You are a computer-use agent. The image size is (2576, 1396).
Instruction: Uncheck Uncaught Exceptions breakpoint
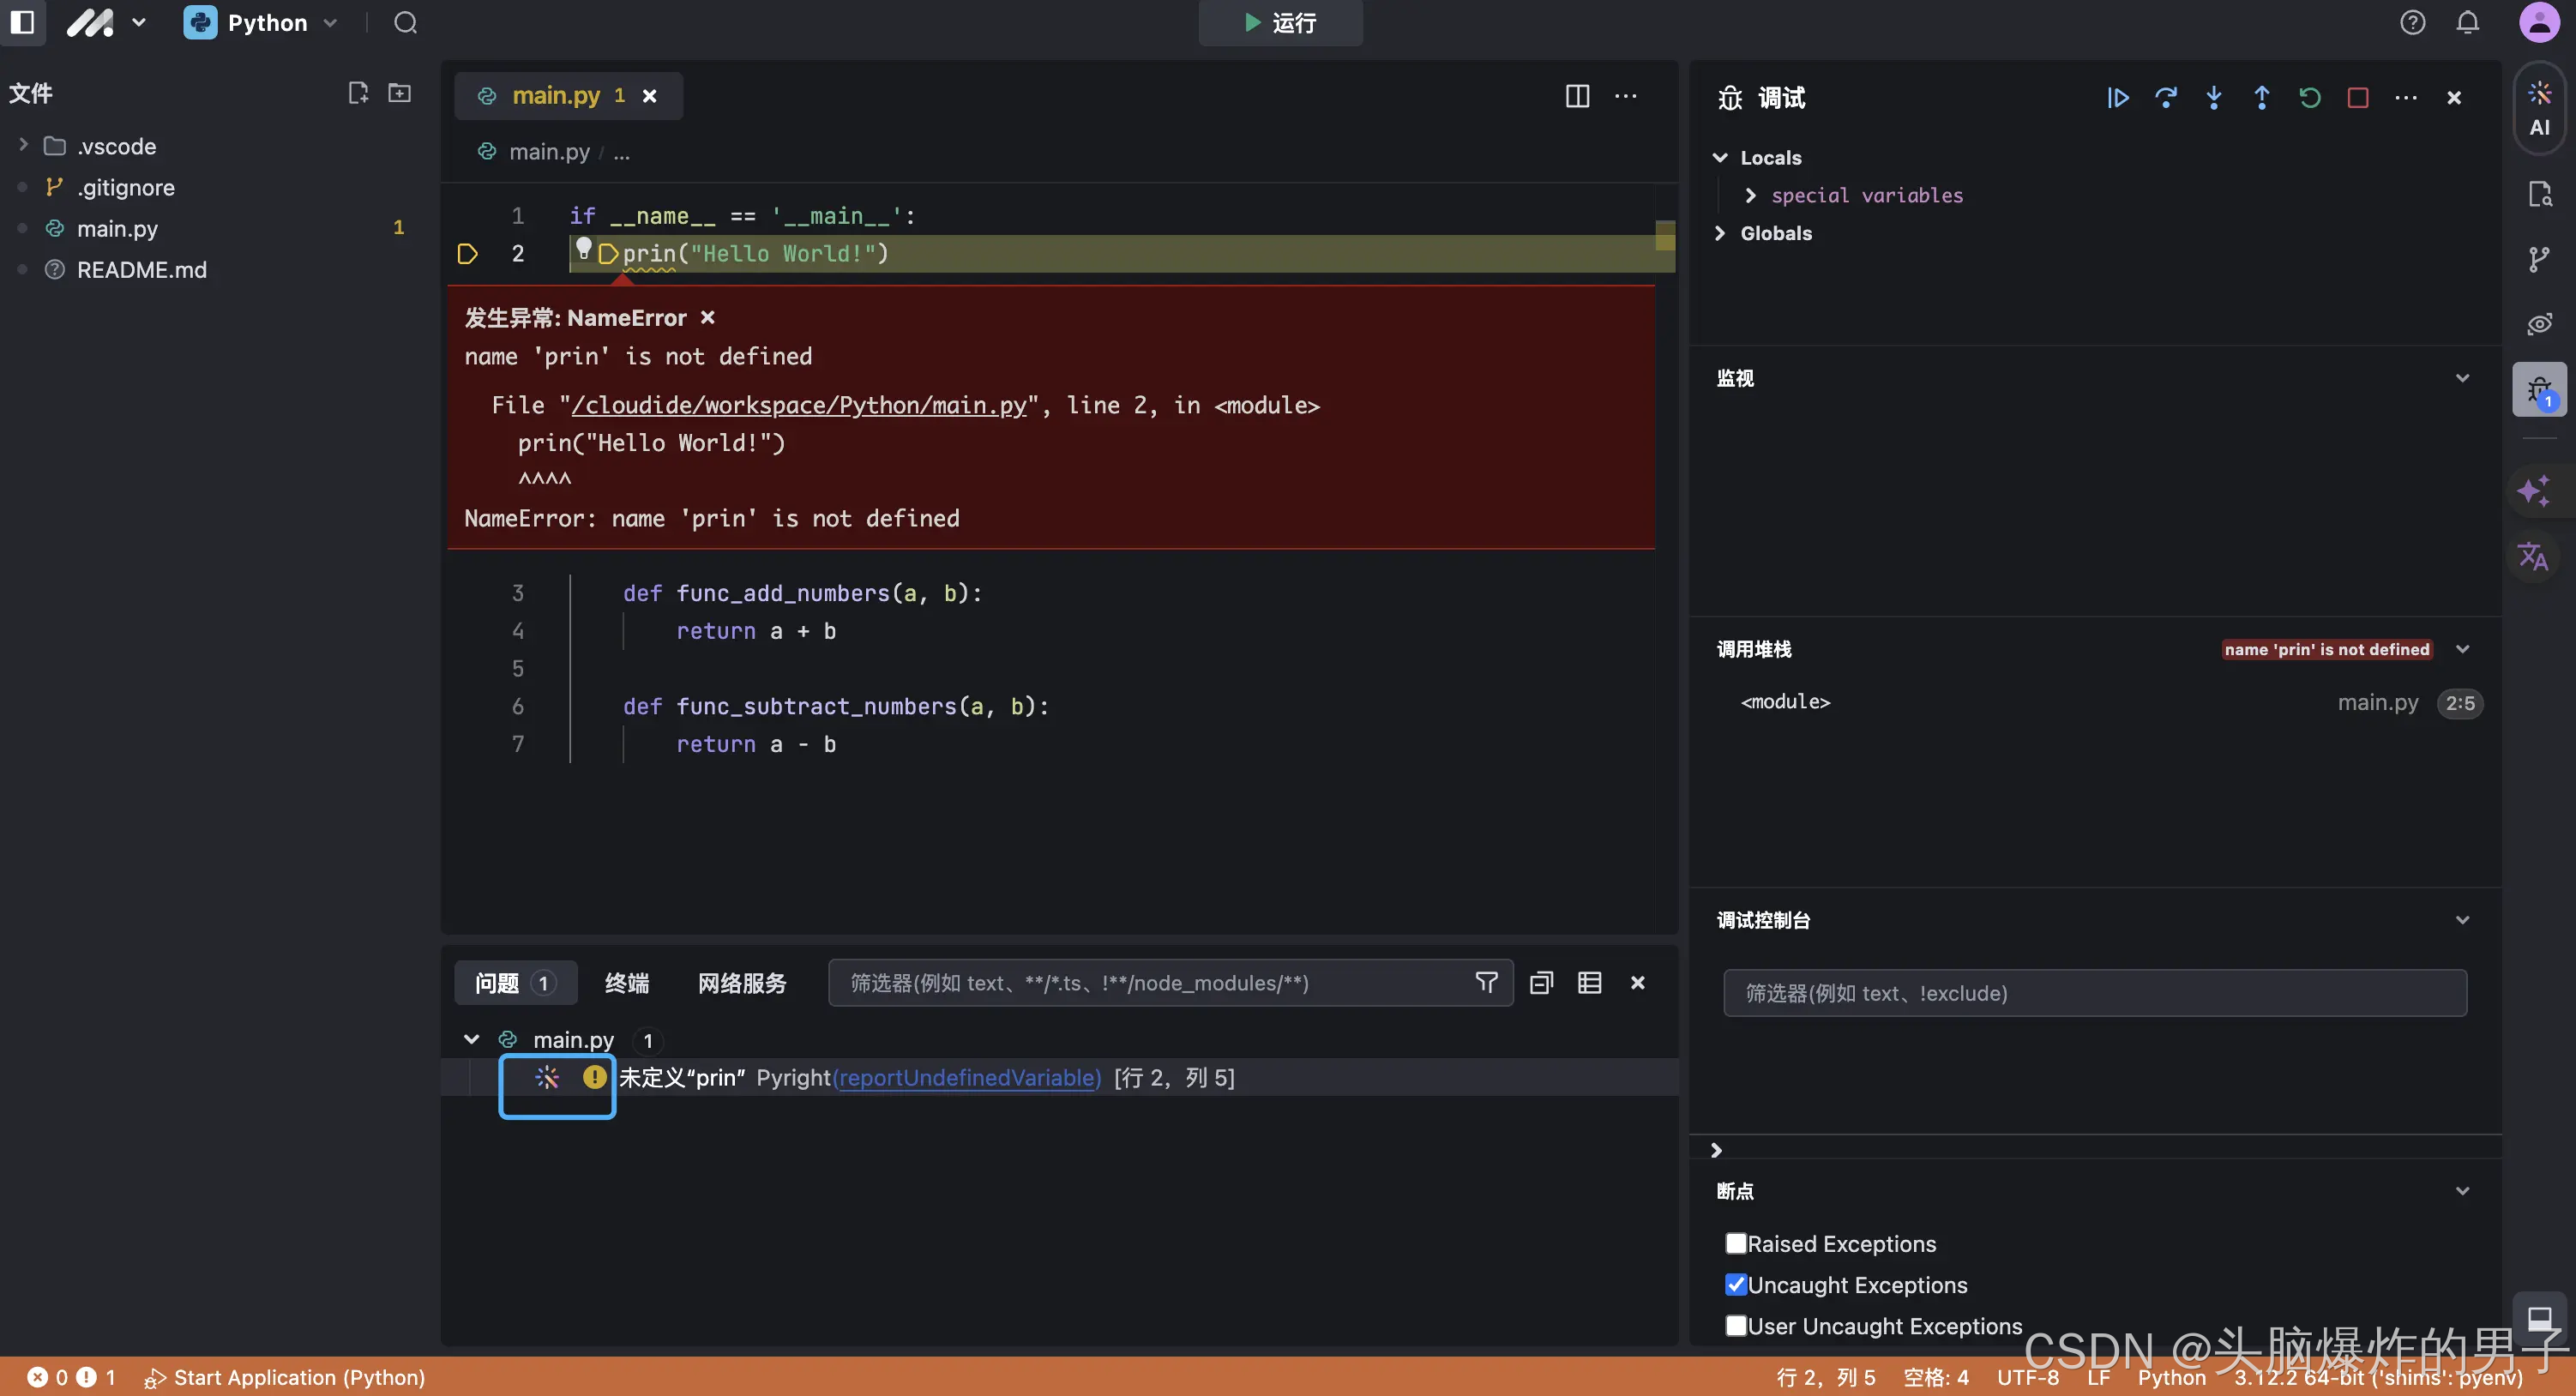pyautogui.click(x=1736, y=1284)
